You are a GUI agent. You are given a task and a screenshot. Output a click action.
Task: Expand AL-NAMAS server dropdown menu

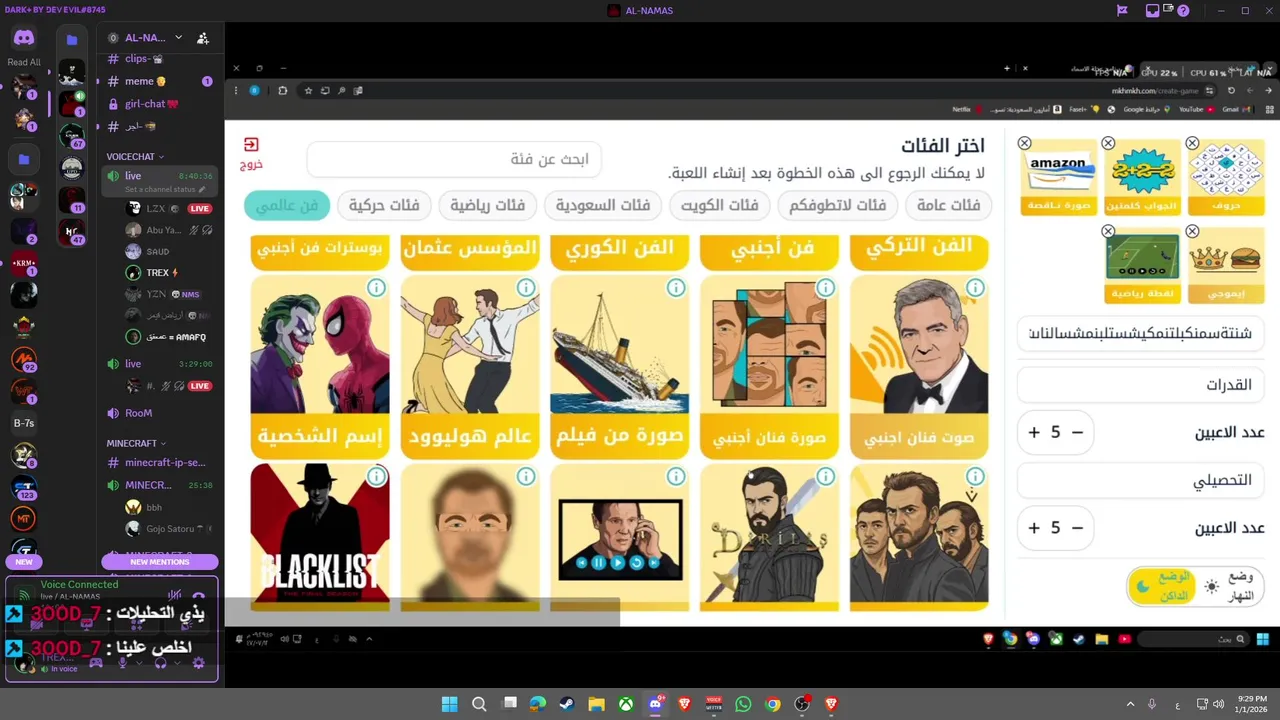[x=179, y=38]
